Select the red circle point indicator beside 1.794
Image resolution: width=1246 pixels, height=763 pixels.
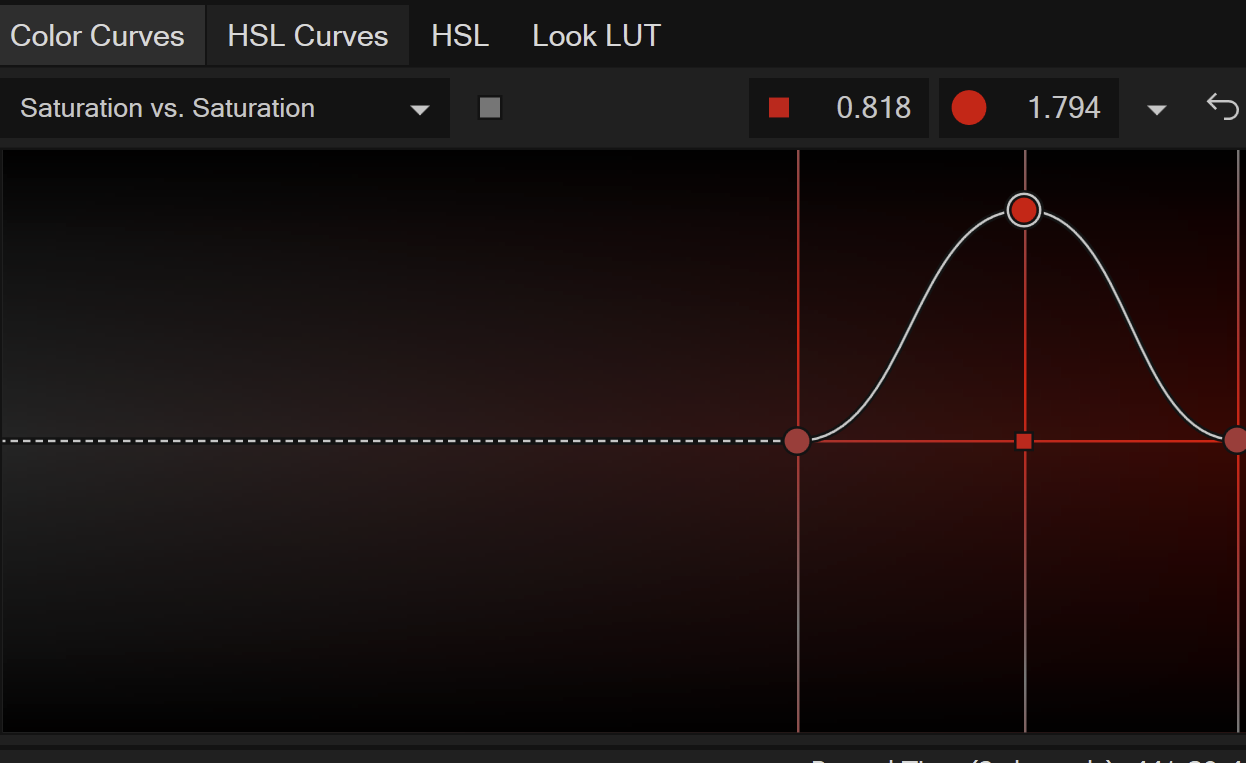(968, 106)
